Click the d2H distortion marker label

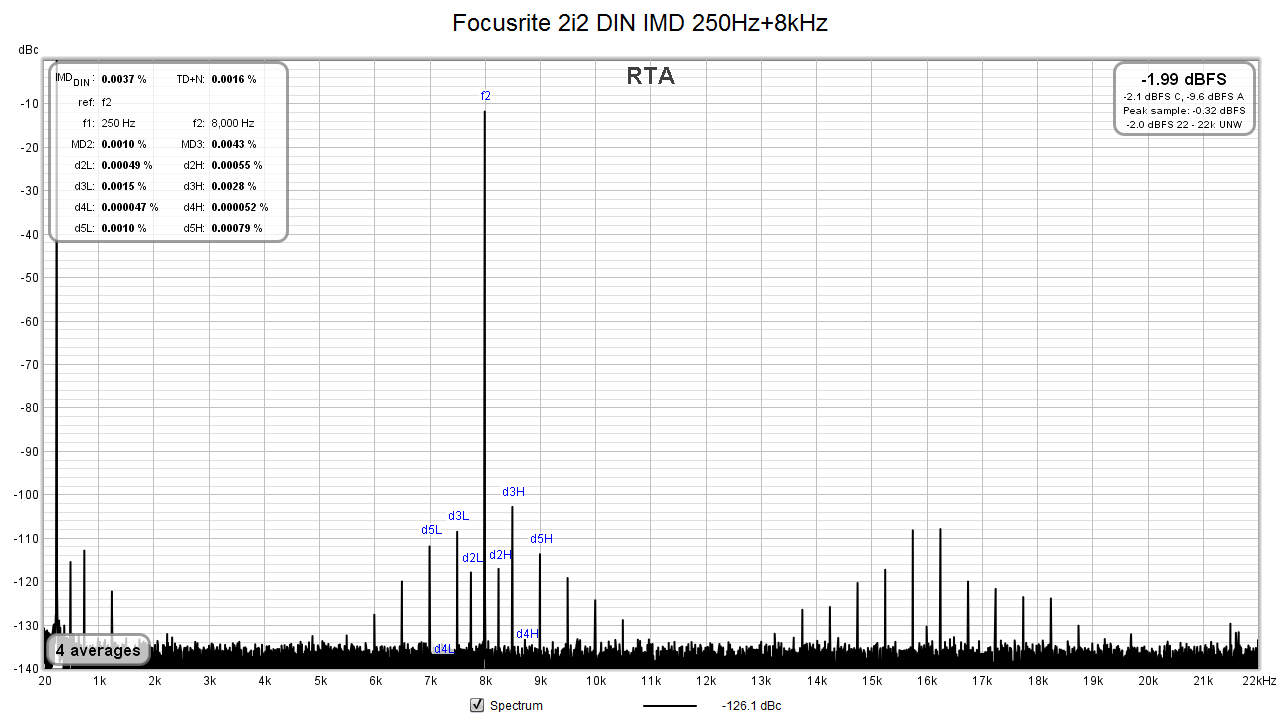pyautogui.click(x=501, y=555)
